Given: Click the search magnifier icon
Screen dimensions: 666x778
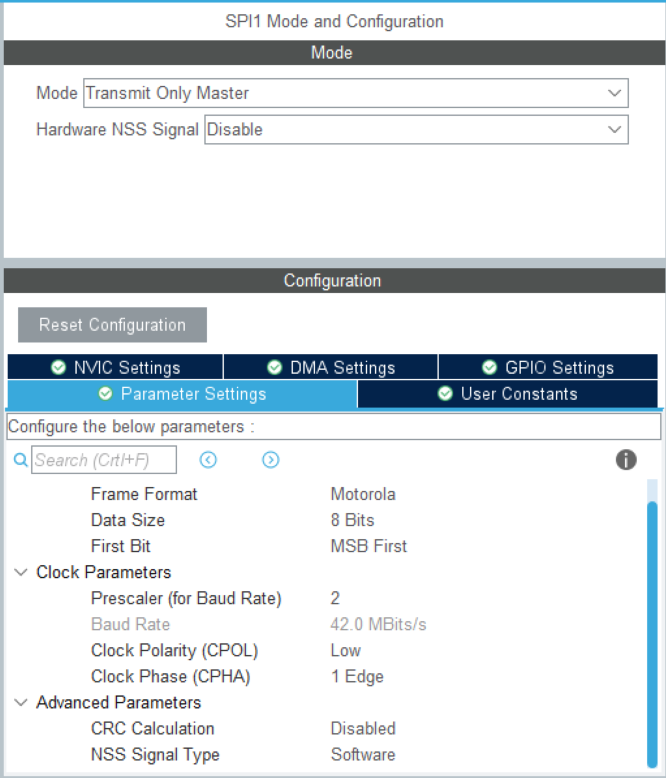Looking at the screenshot, I should pos(20,460).
